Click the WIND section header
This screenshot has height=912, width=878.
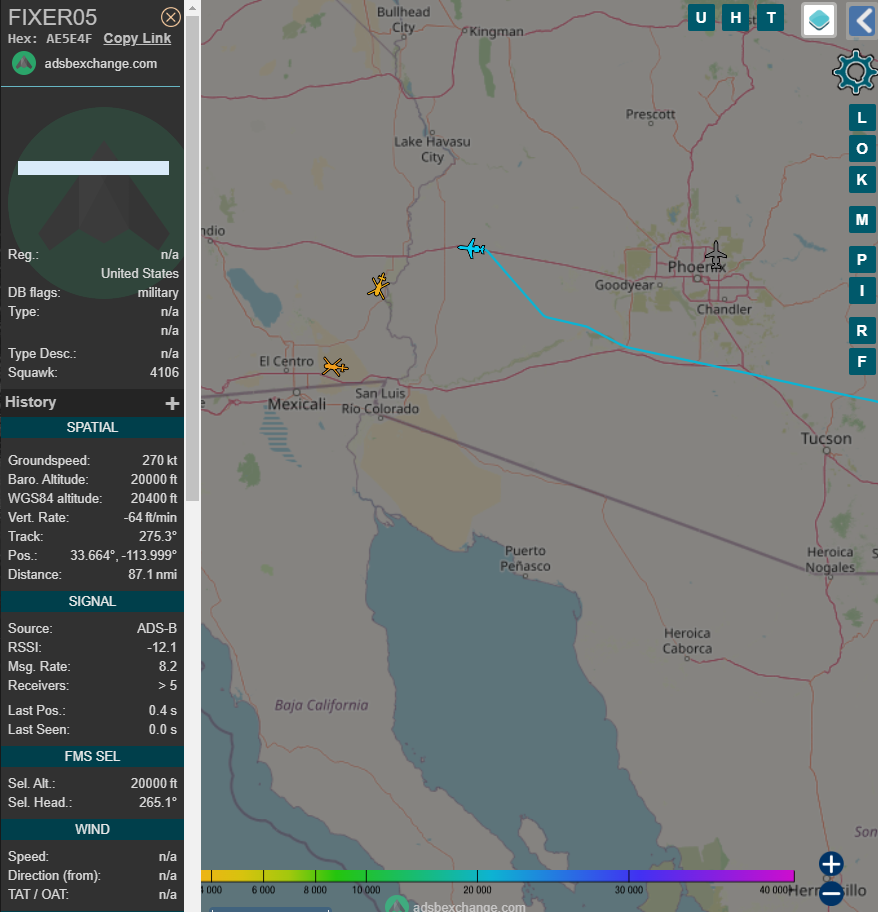click(x=92, y=829)
